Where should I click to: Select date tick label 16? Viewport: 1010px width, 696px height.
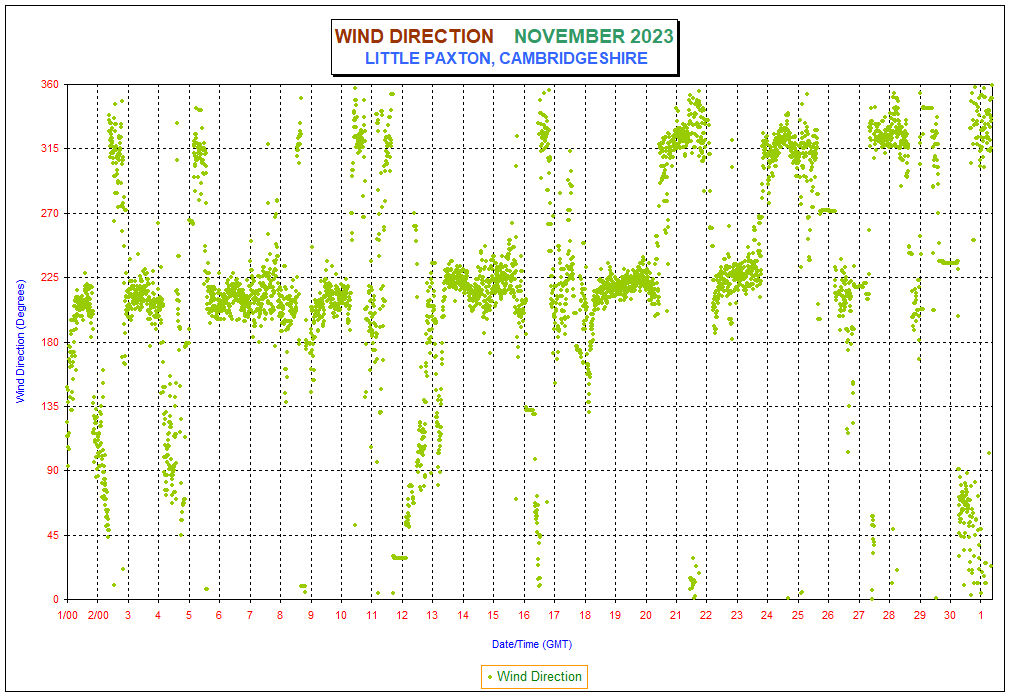click(524, 615)
